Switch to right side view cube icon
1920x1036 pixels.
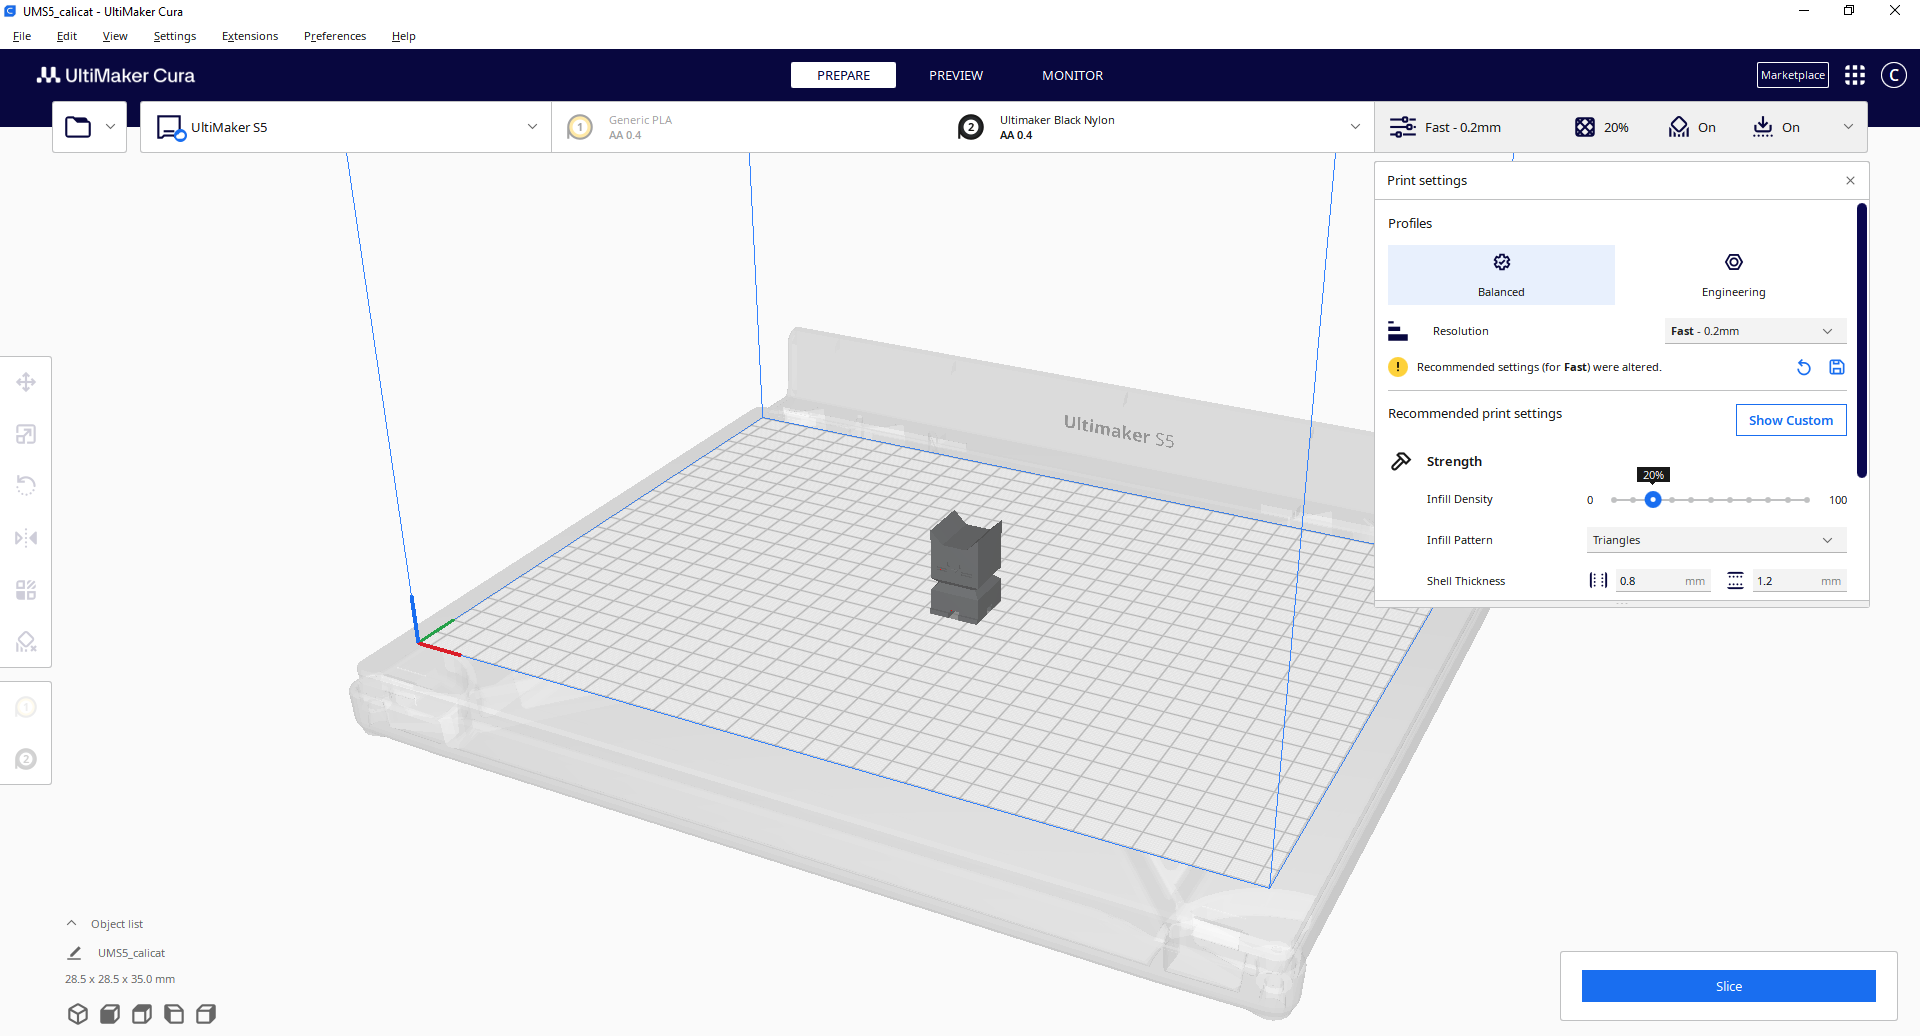pyautogui.click(x=206, y=1014)
